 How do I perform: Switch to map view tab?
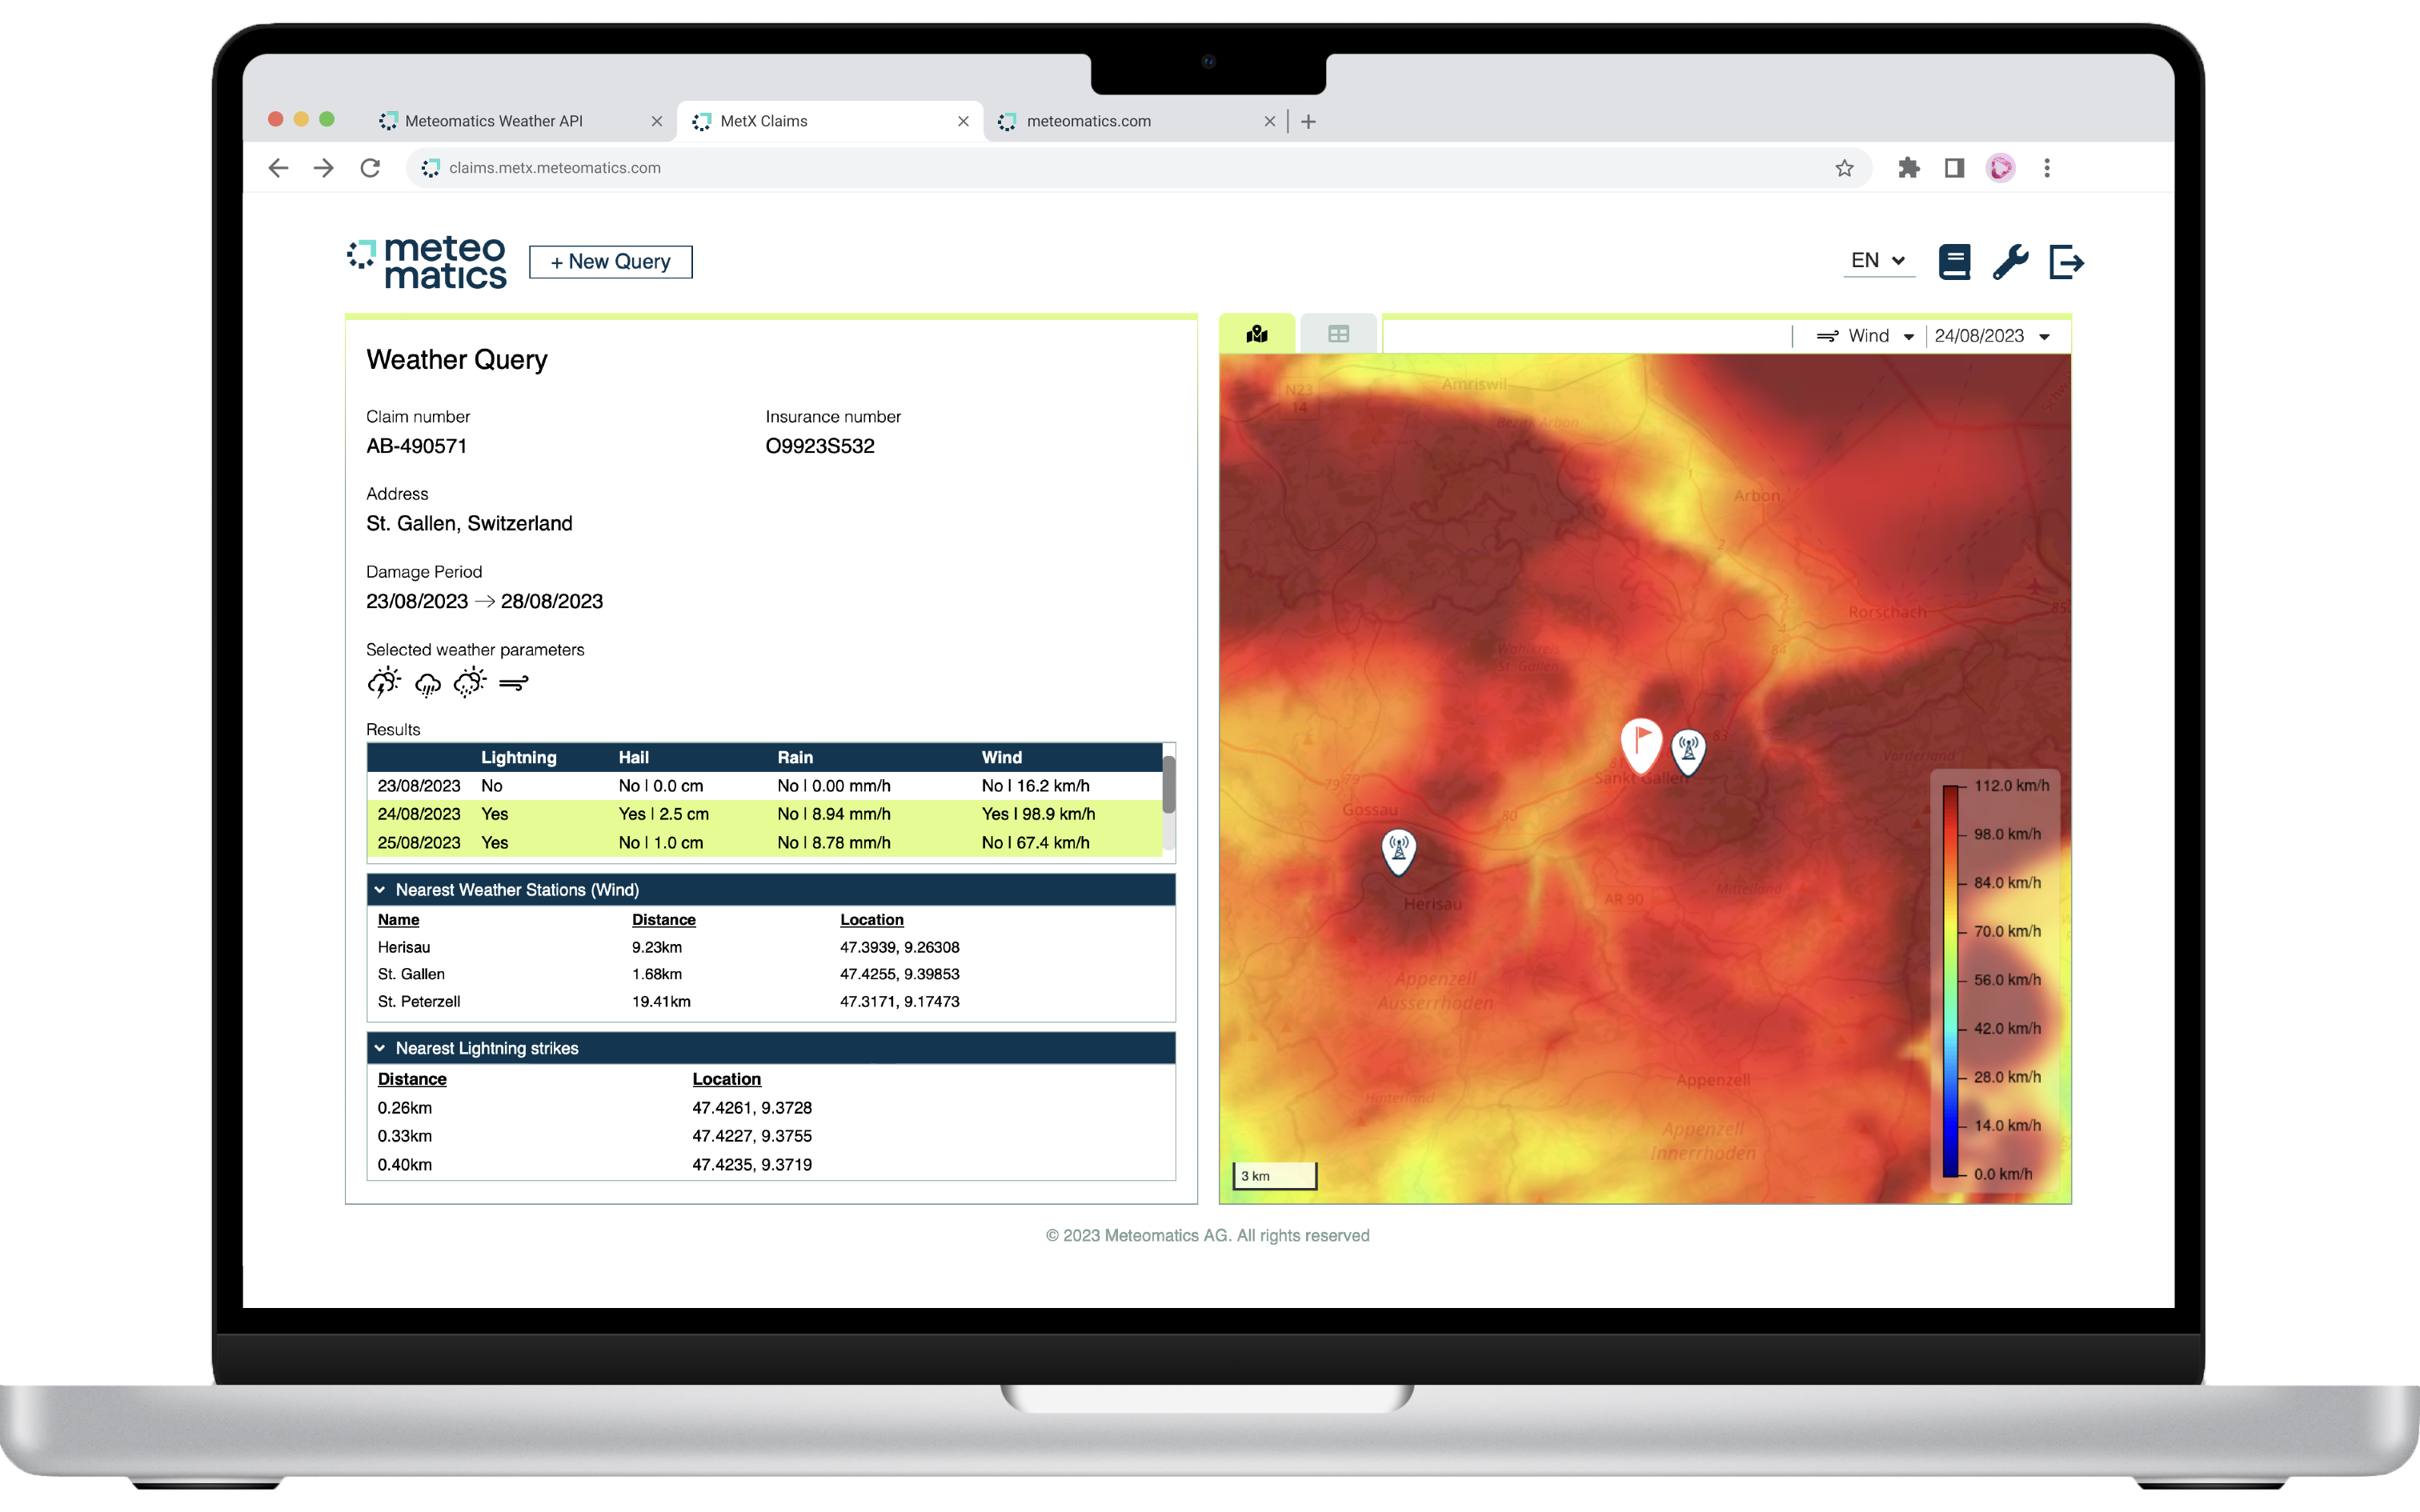[1257, 334]
